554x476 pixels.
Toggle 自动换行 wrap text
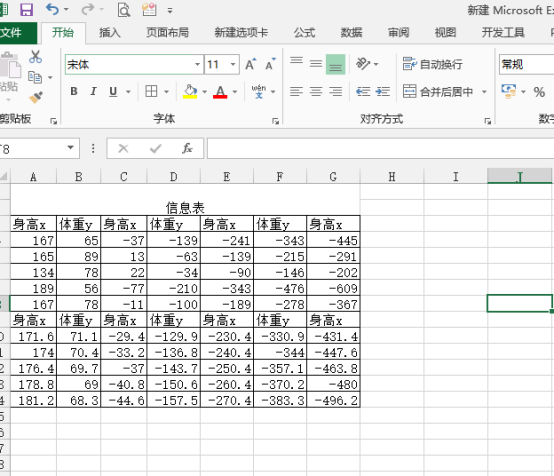click(432, 64)
